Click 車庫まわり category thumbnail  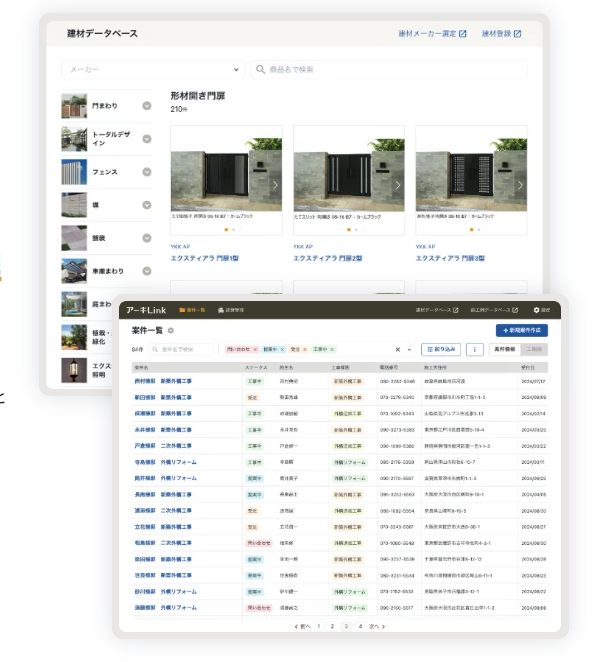(74, 271)
